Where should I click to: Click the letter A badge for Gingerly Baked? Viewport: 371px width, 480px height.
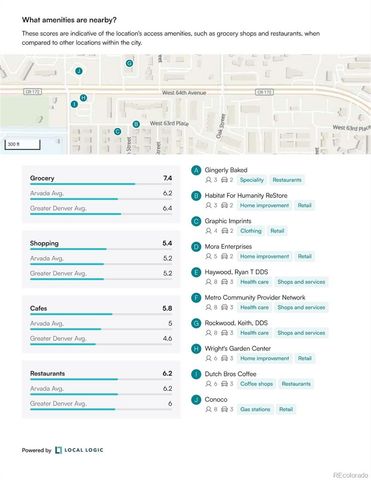(196, 170)
